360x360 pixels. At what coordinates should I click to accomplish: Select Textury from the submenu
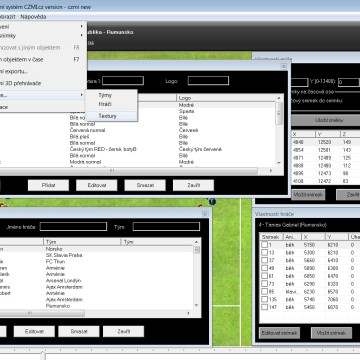107,116
